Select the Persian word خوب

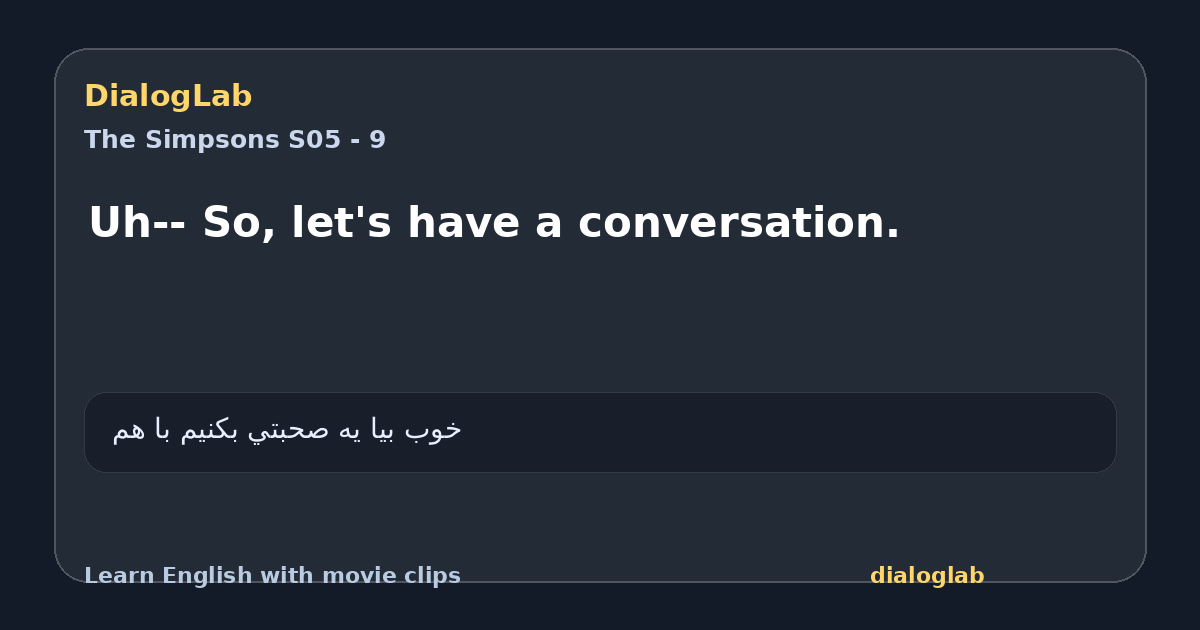tap(433, 430)
